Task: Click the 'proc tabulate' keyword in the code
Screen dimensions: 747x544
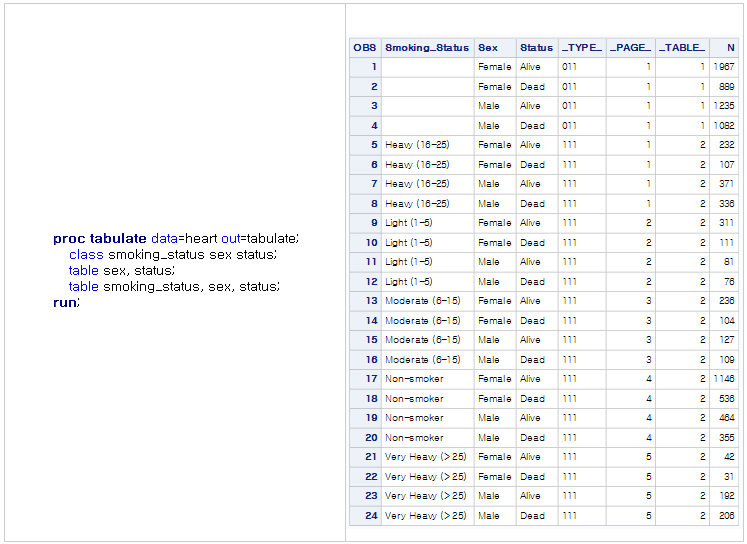Action: 100,238
